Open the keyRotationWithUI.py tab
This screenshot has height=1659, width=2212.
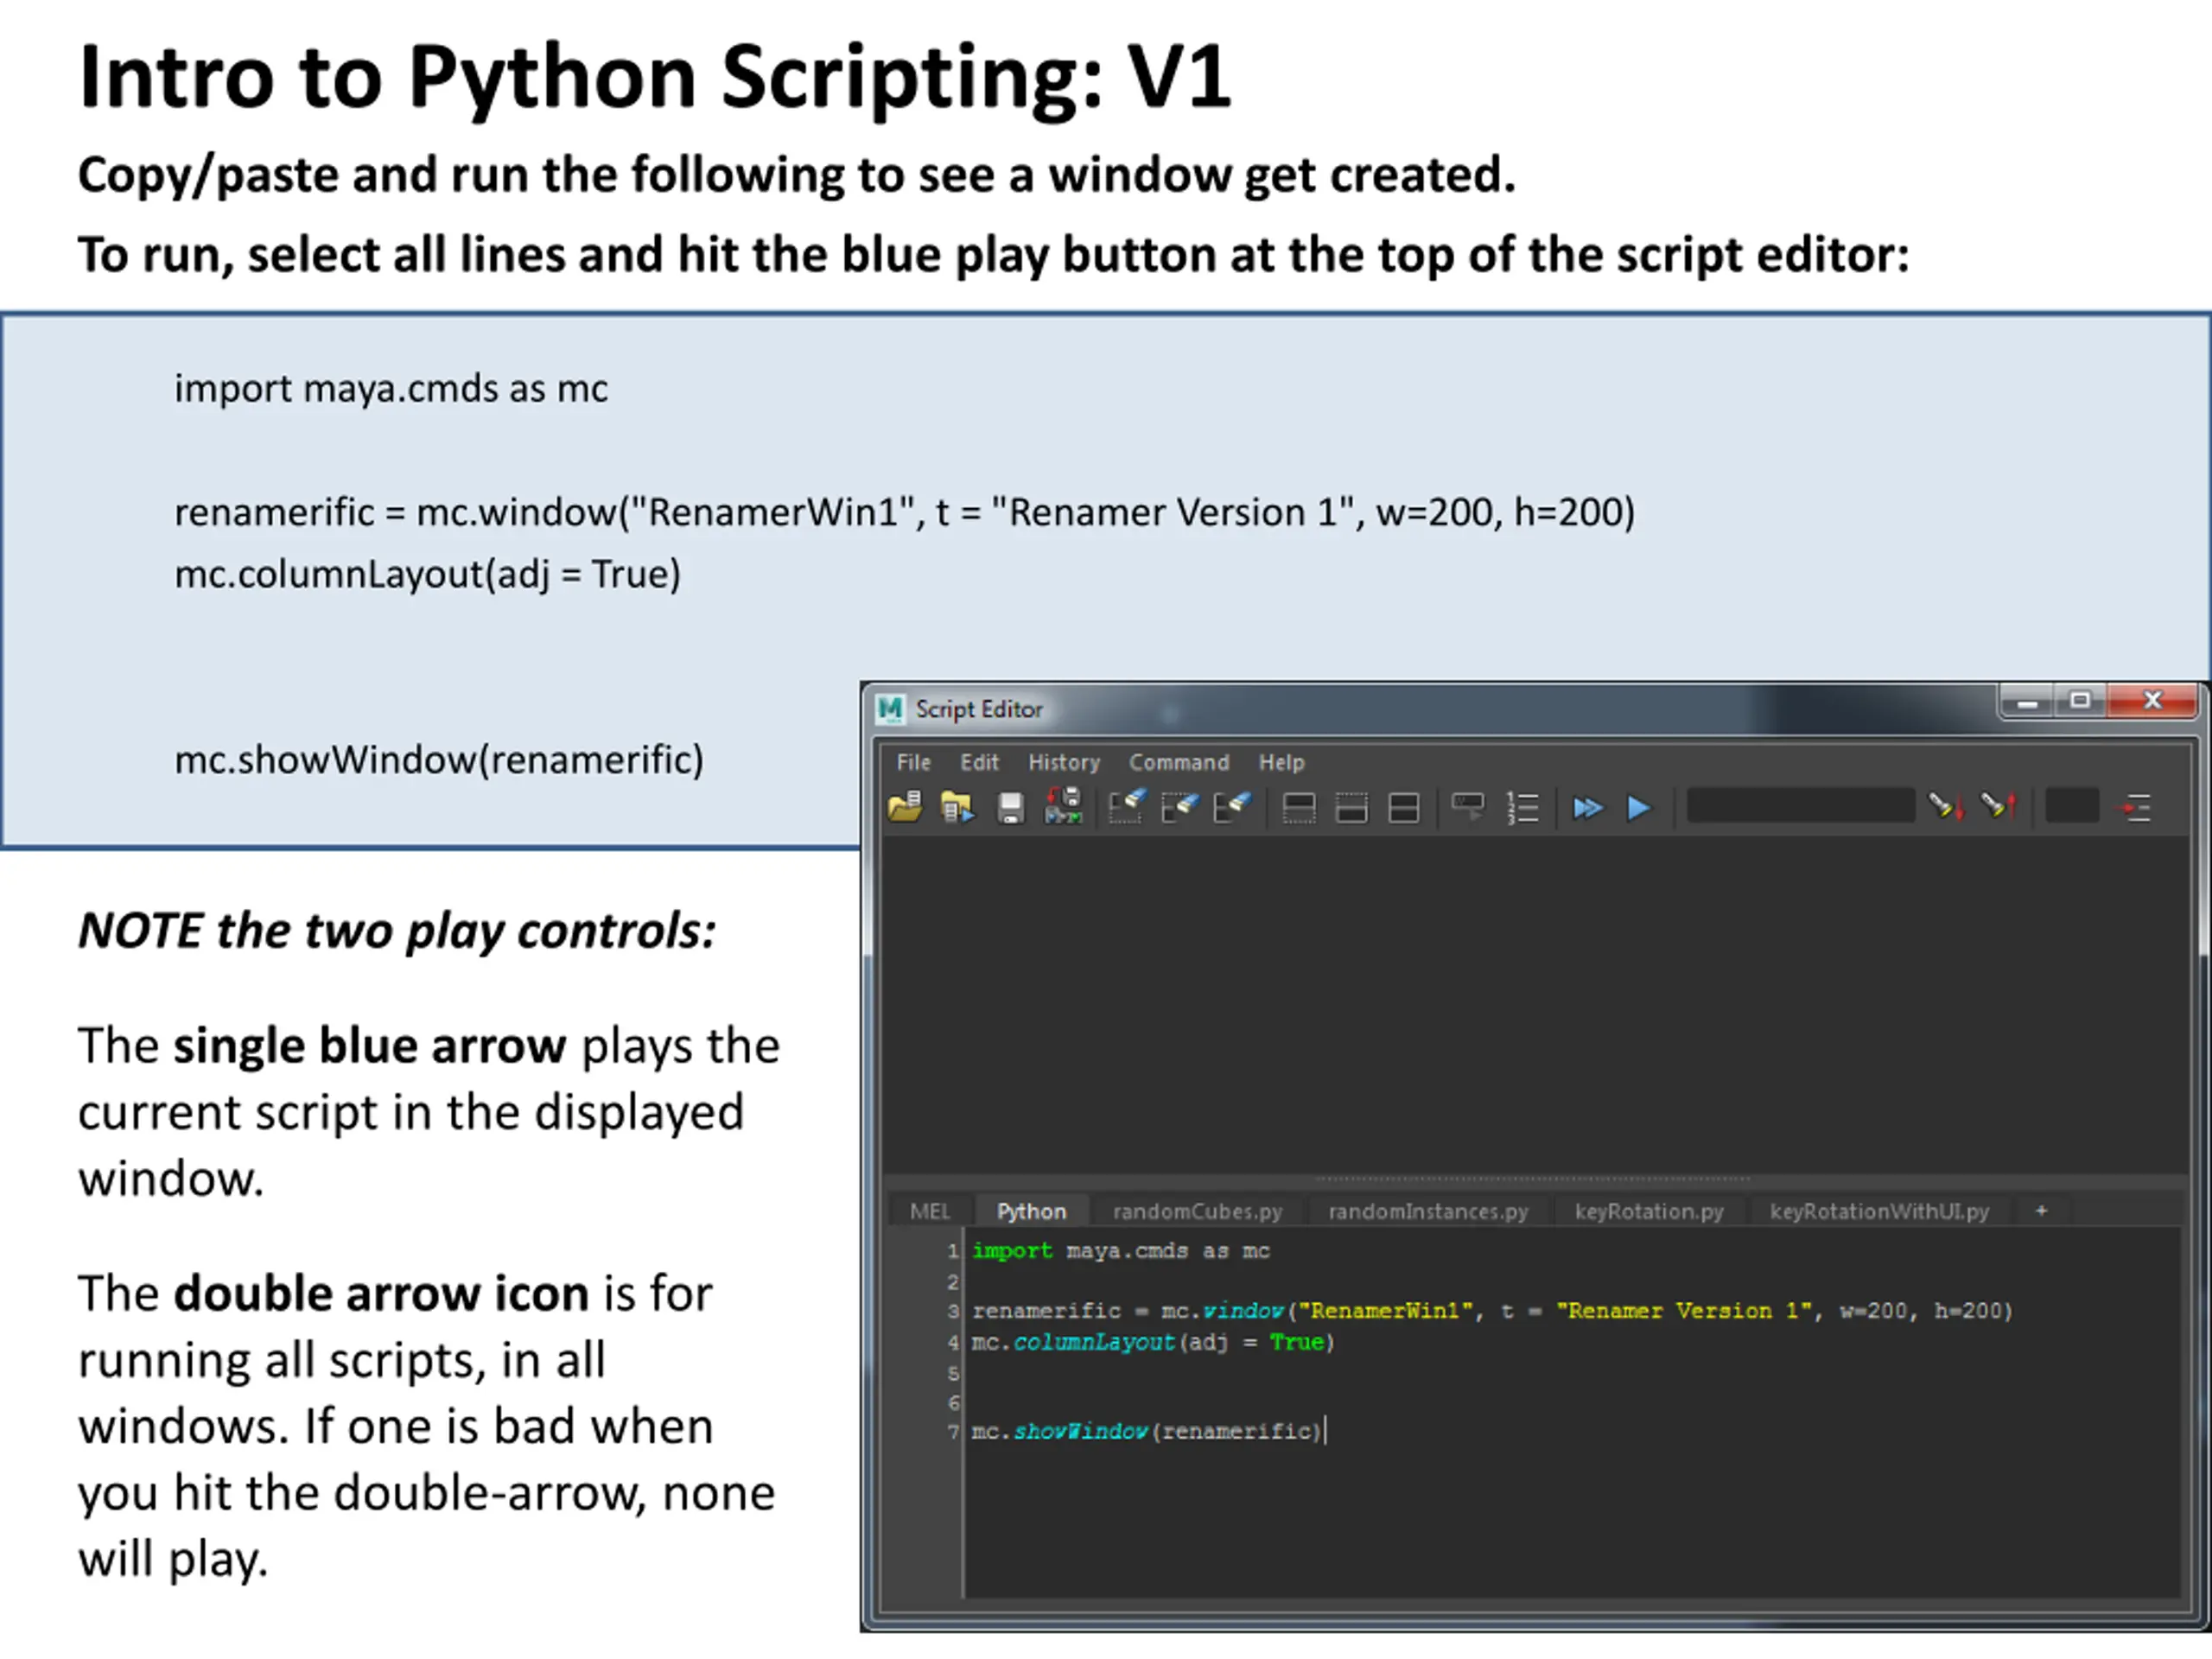1879,1211
